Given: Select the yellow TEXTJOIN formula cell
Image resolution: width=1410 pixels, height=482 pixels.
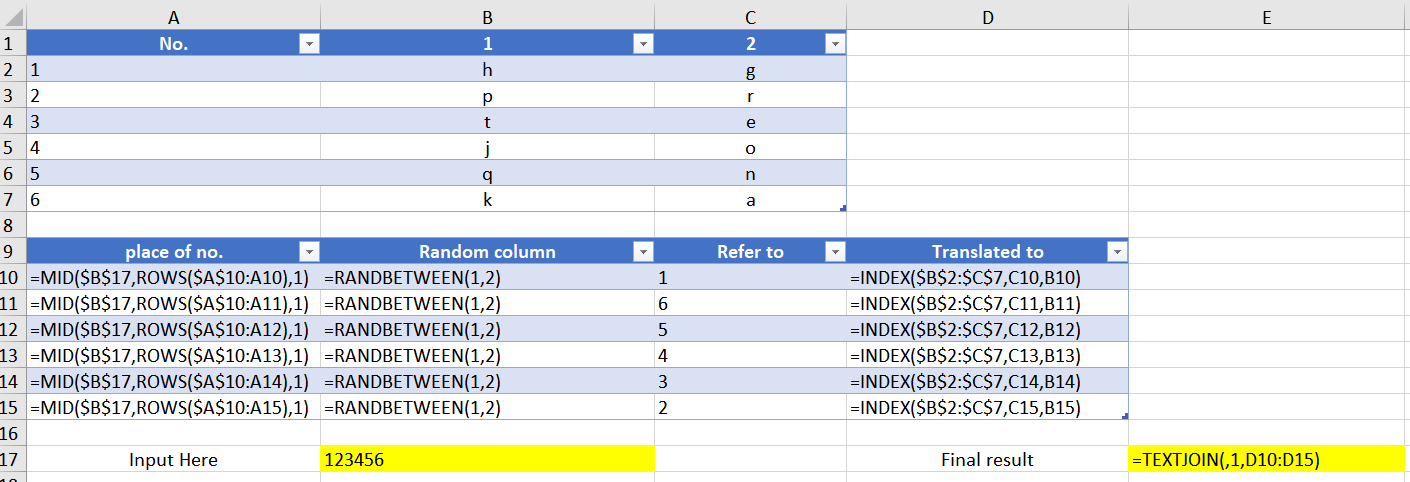Looking at the screenshot, I should pos(1267,460).
